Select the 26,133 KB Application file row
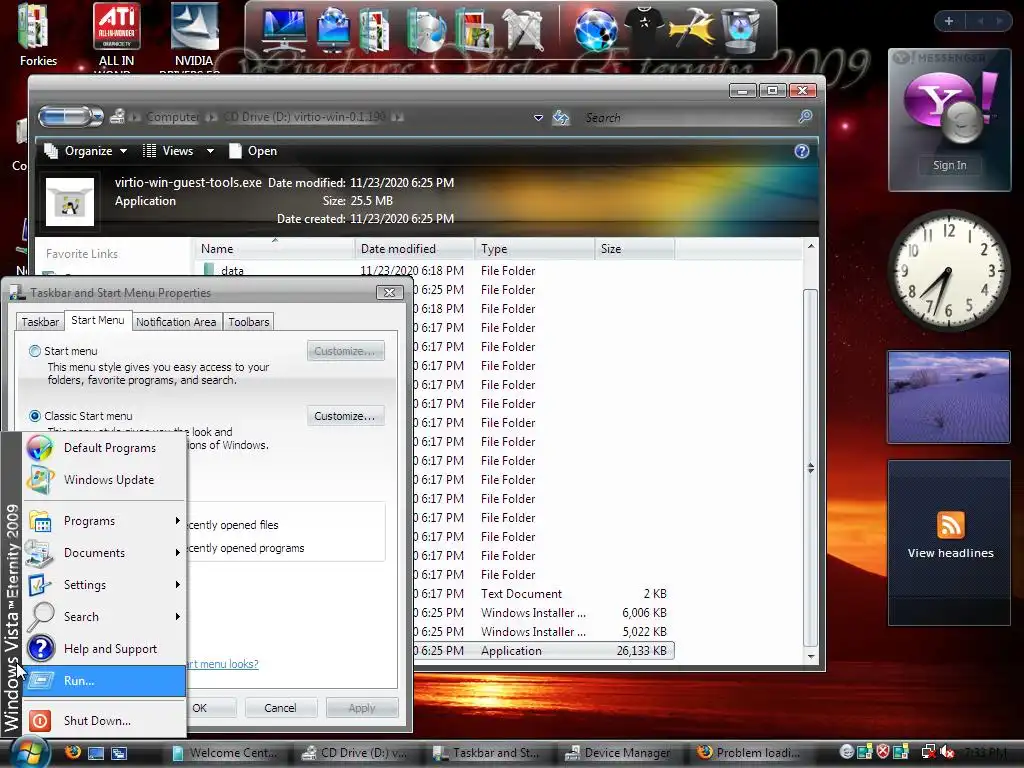Image resolution: width=1024 pixels, height=768 pixels. click(542, 650)
